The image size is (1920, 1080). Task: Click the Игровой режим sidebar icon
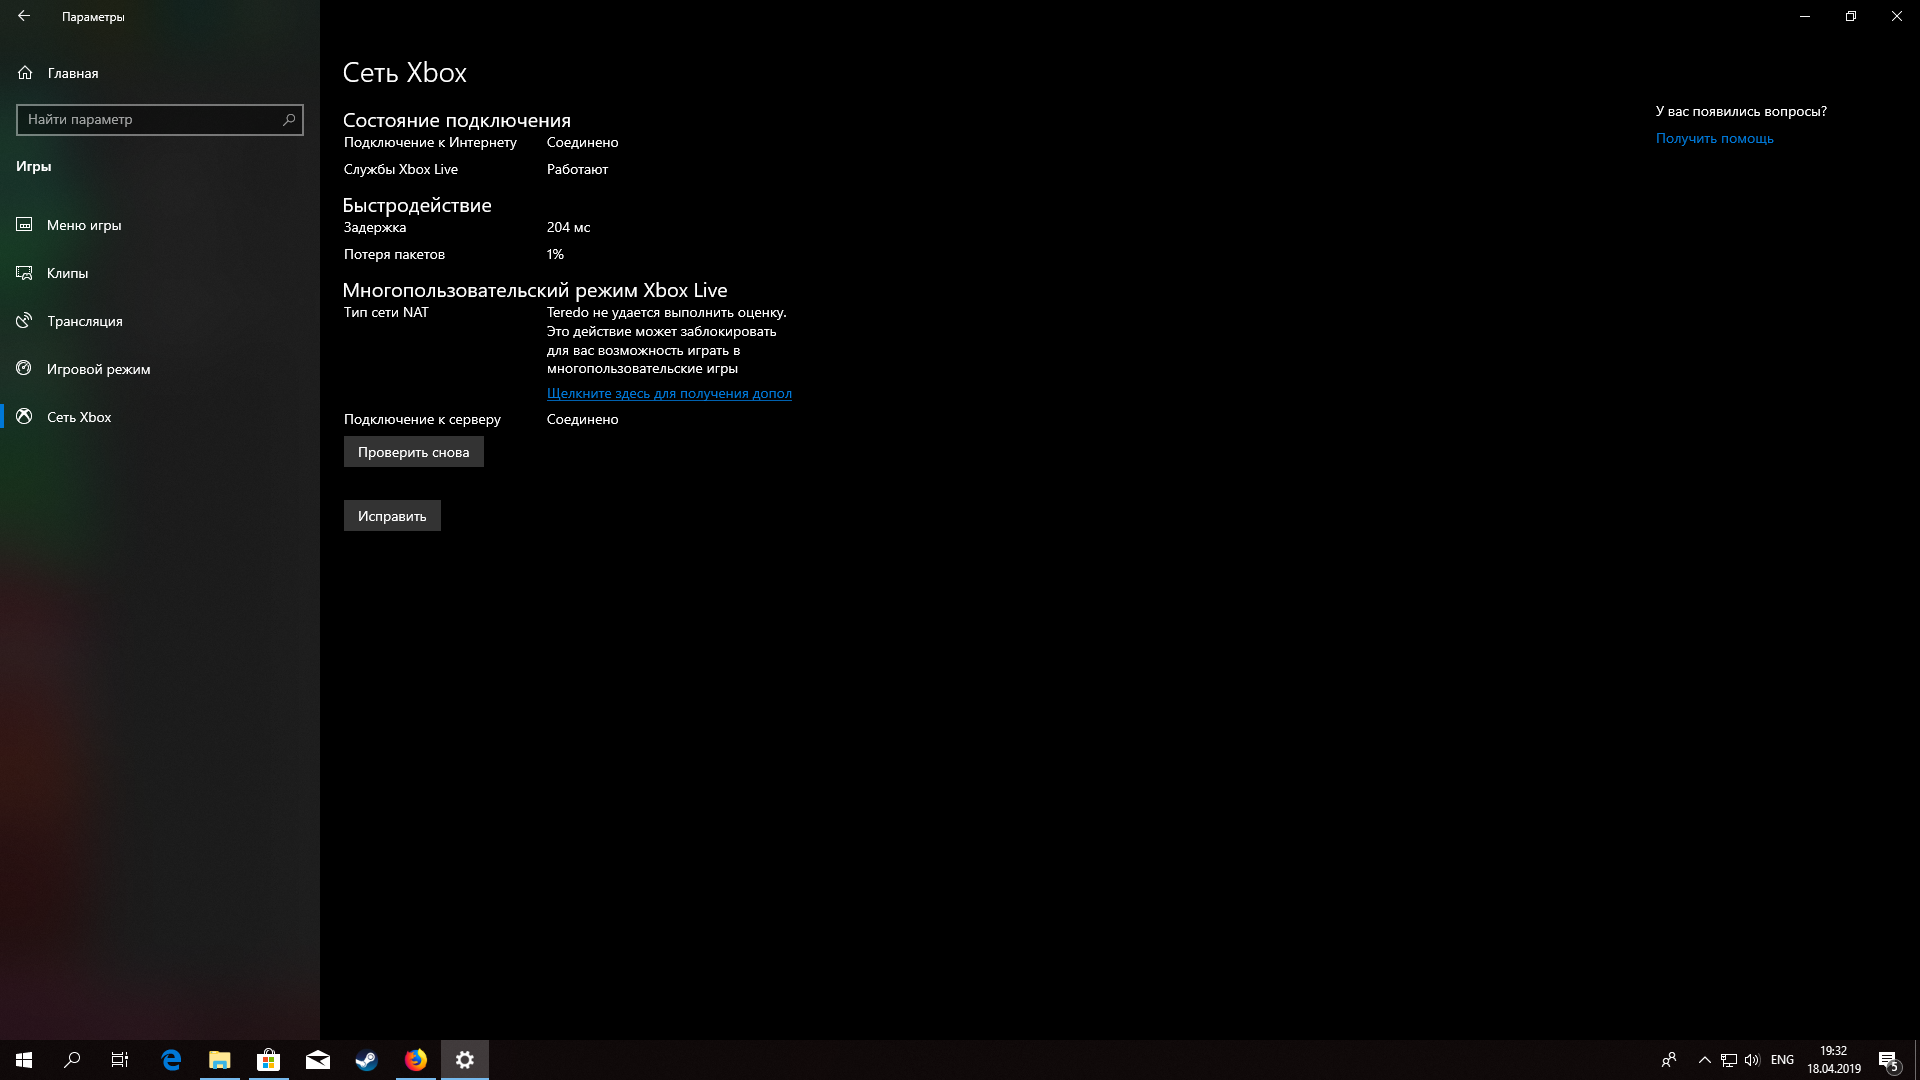click(25, 369)
